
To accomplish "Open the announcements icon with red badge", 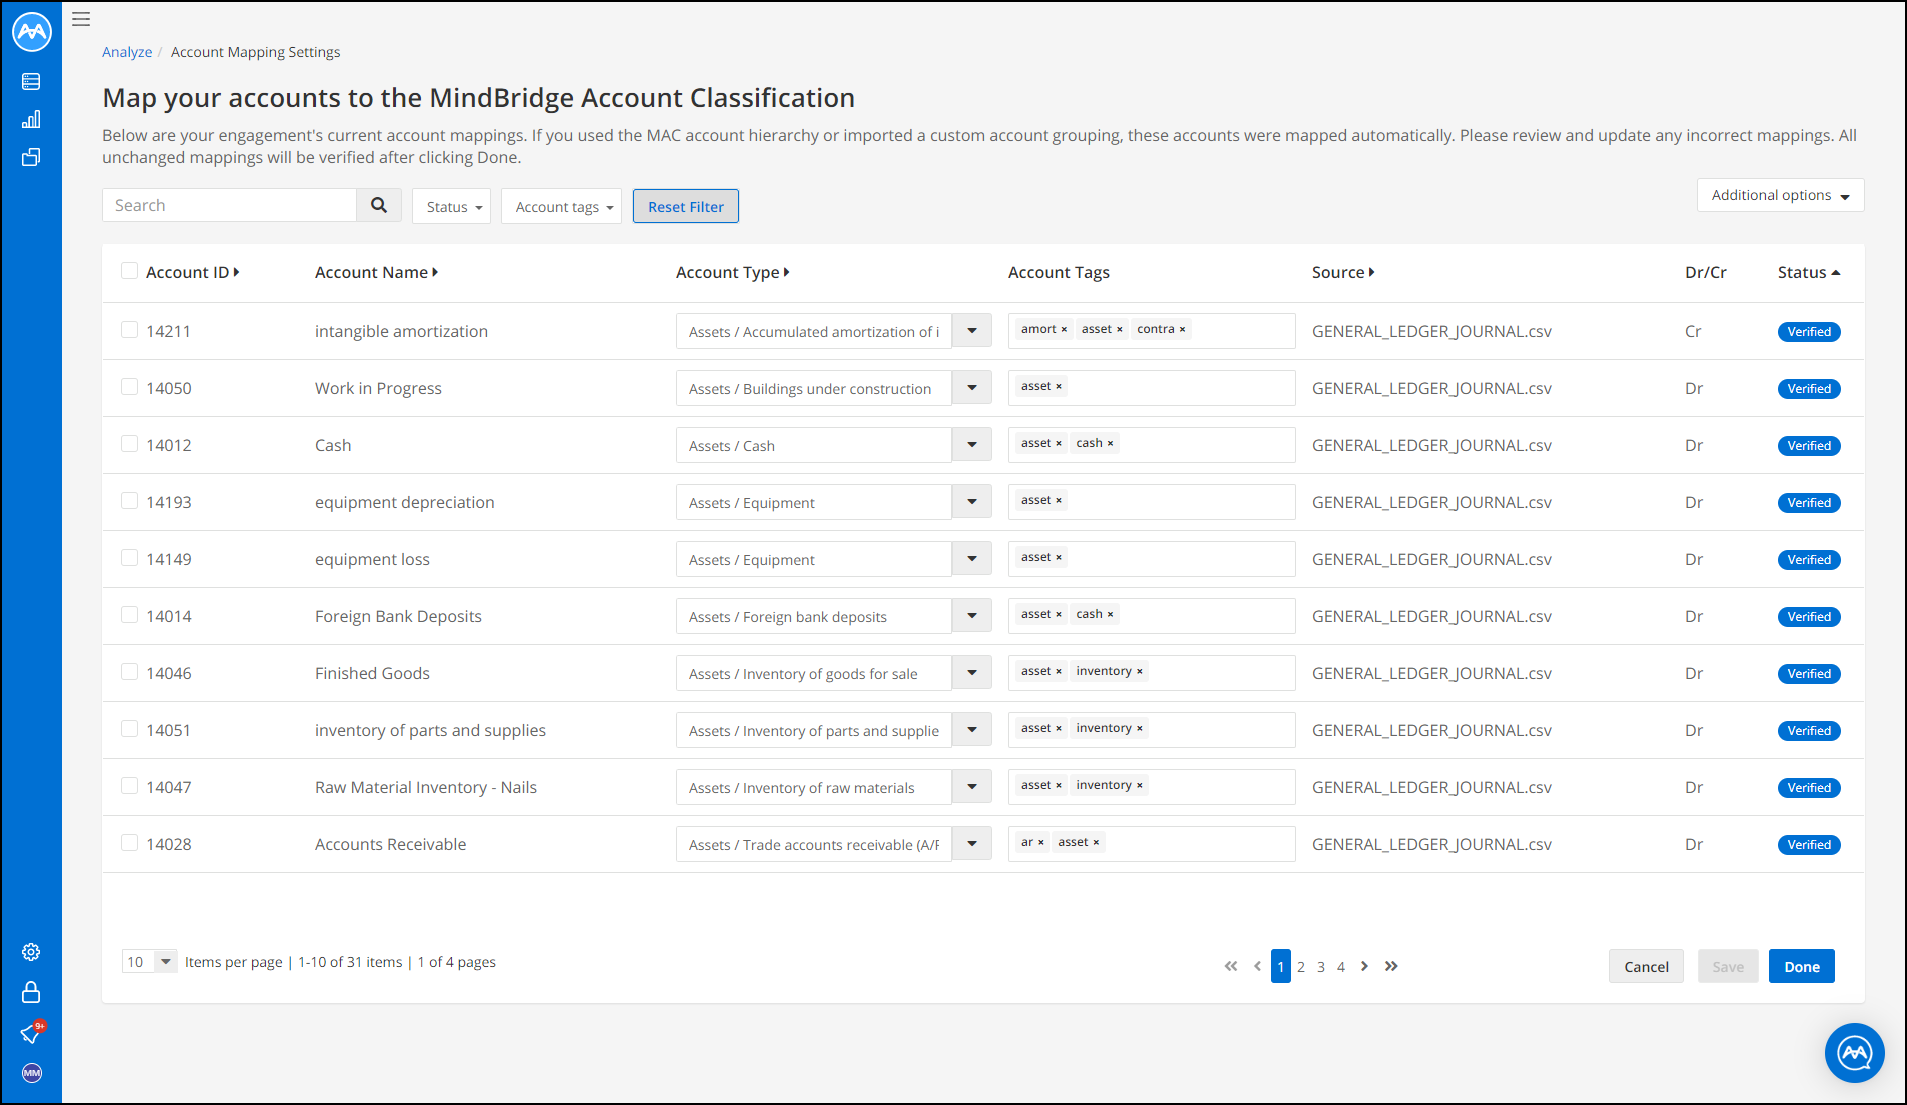I will (x=32, y=1032).
